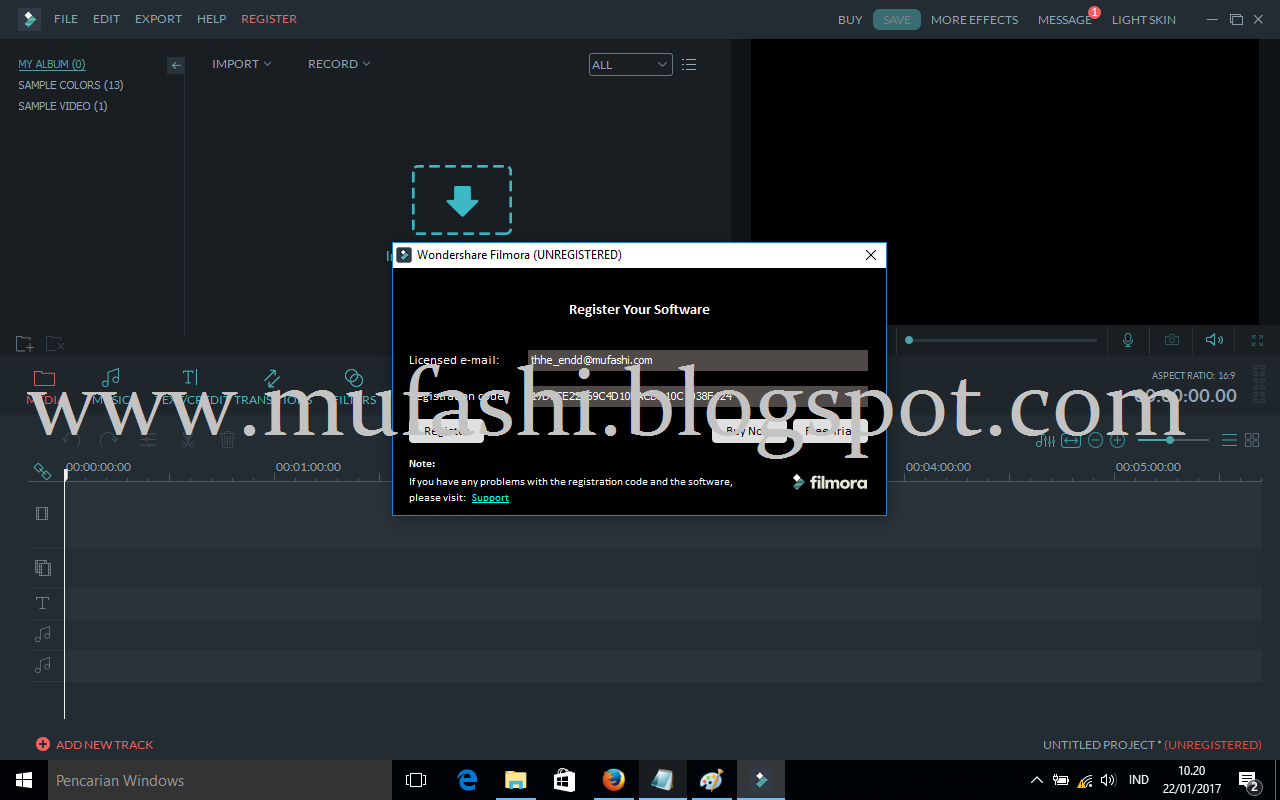
Task: Open the Transitions tab arrows icon
Action: click(272, 377)
